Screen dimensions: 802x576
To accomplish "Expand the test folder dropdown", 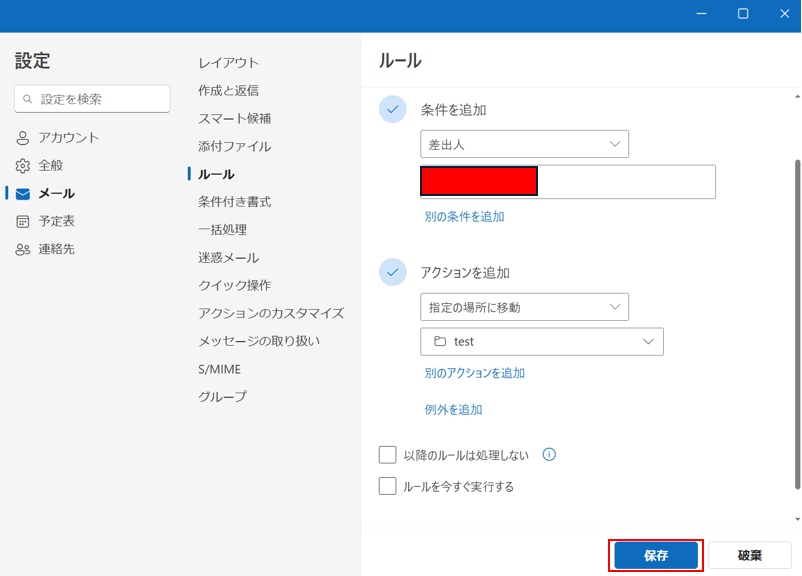I will point(542,342).
